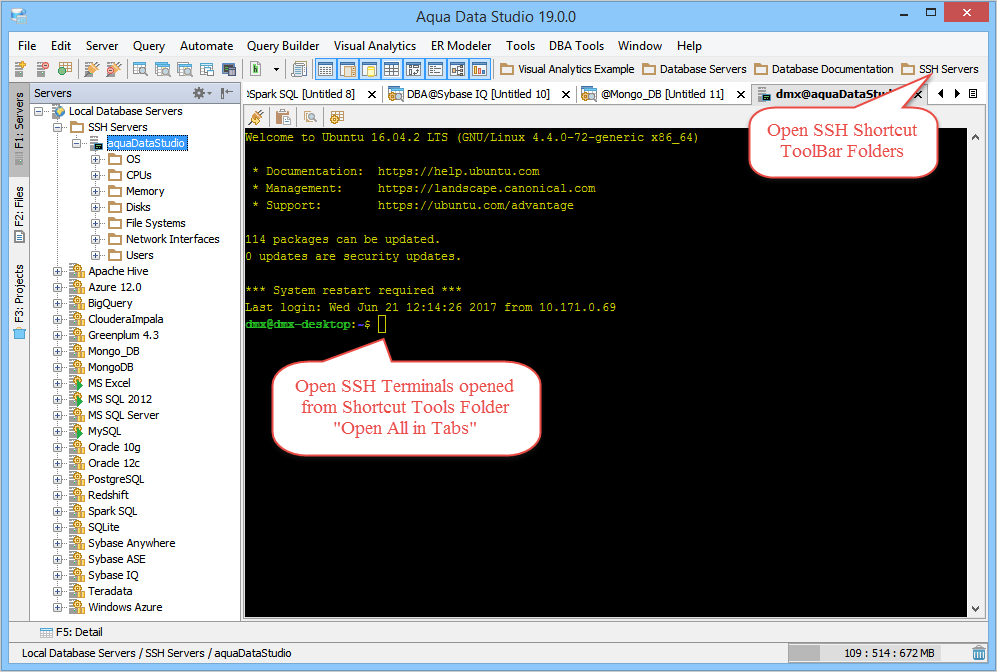Click the register new server icon
This screenshot has height=672, width=997.
tap(20, 69)
